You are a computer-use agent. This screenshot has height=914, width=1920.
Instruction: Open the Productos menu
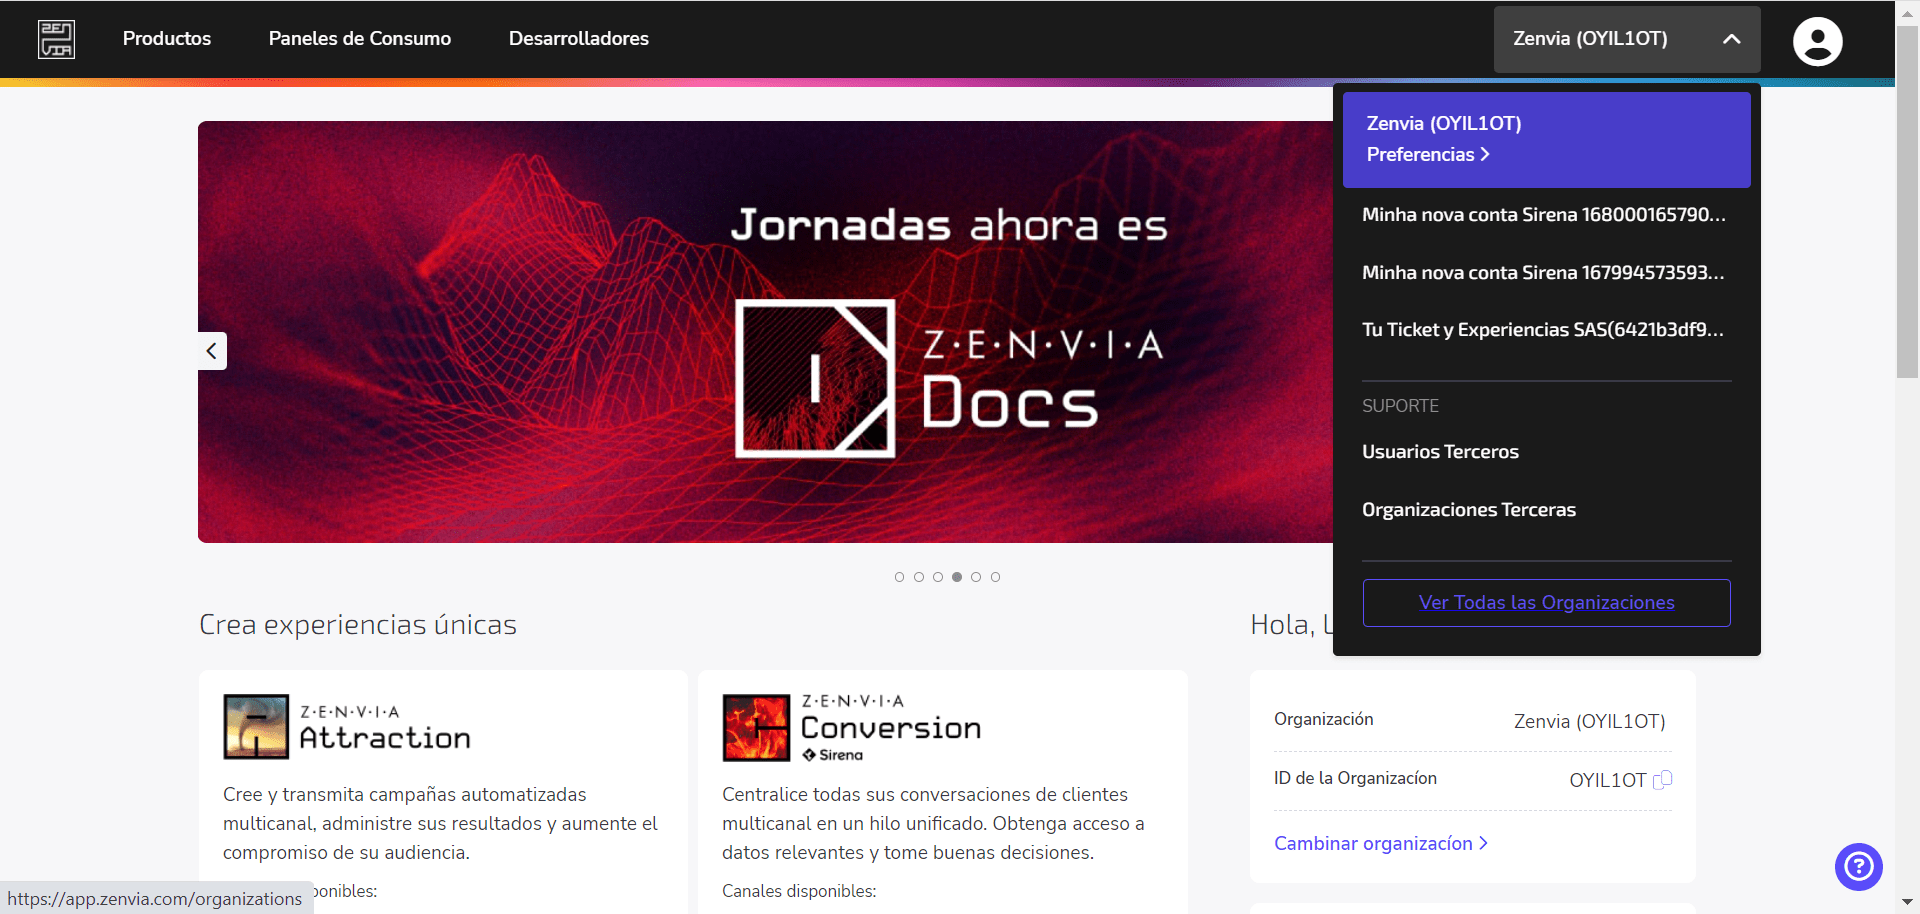(167, 39)
